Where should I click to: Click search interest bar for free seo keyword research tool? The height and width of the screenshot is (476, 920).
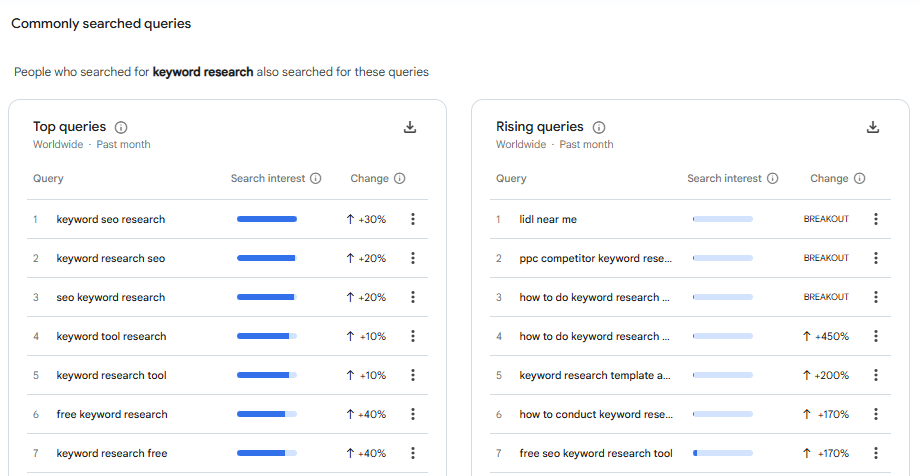723,453
